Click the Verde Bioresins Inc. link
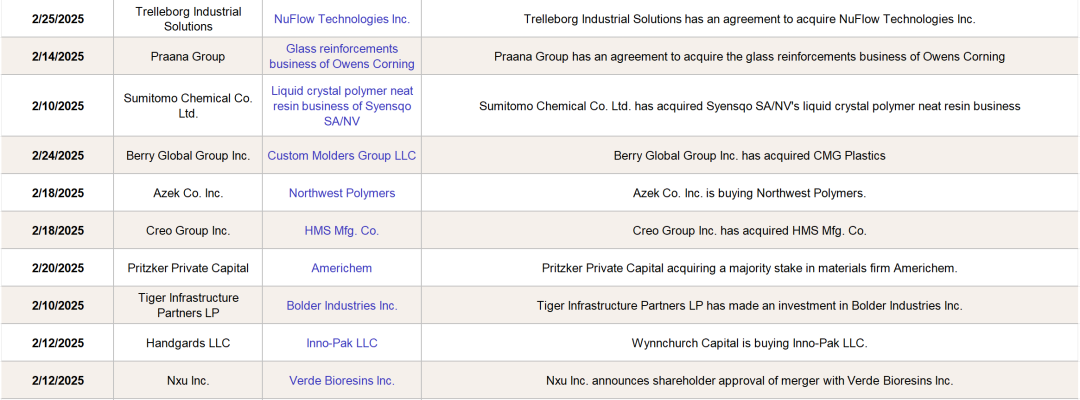Image resolution: width=1080 pixels, height=400 pixels. pos(341,380)
